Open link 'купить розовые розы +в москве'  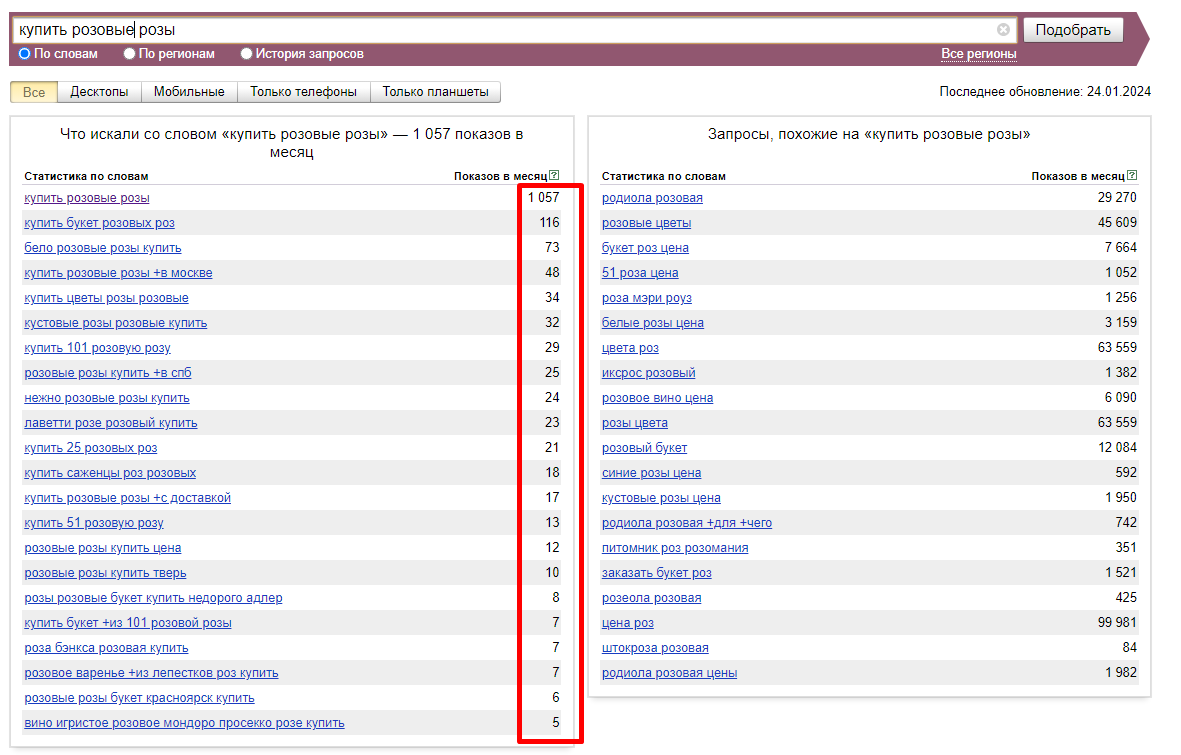click(x=118, y=273)
